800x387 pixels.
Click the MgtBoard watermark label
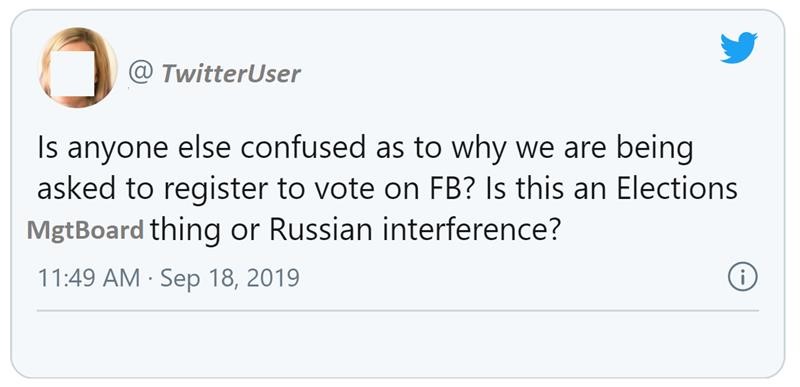tap(85, 230)
